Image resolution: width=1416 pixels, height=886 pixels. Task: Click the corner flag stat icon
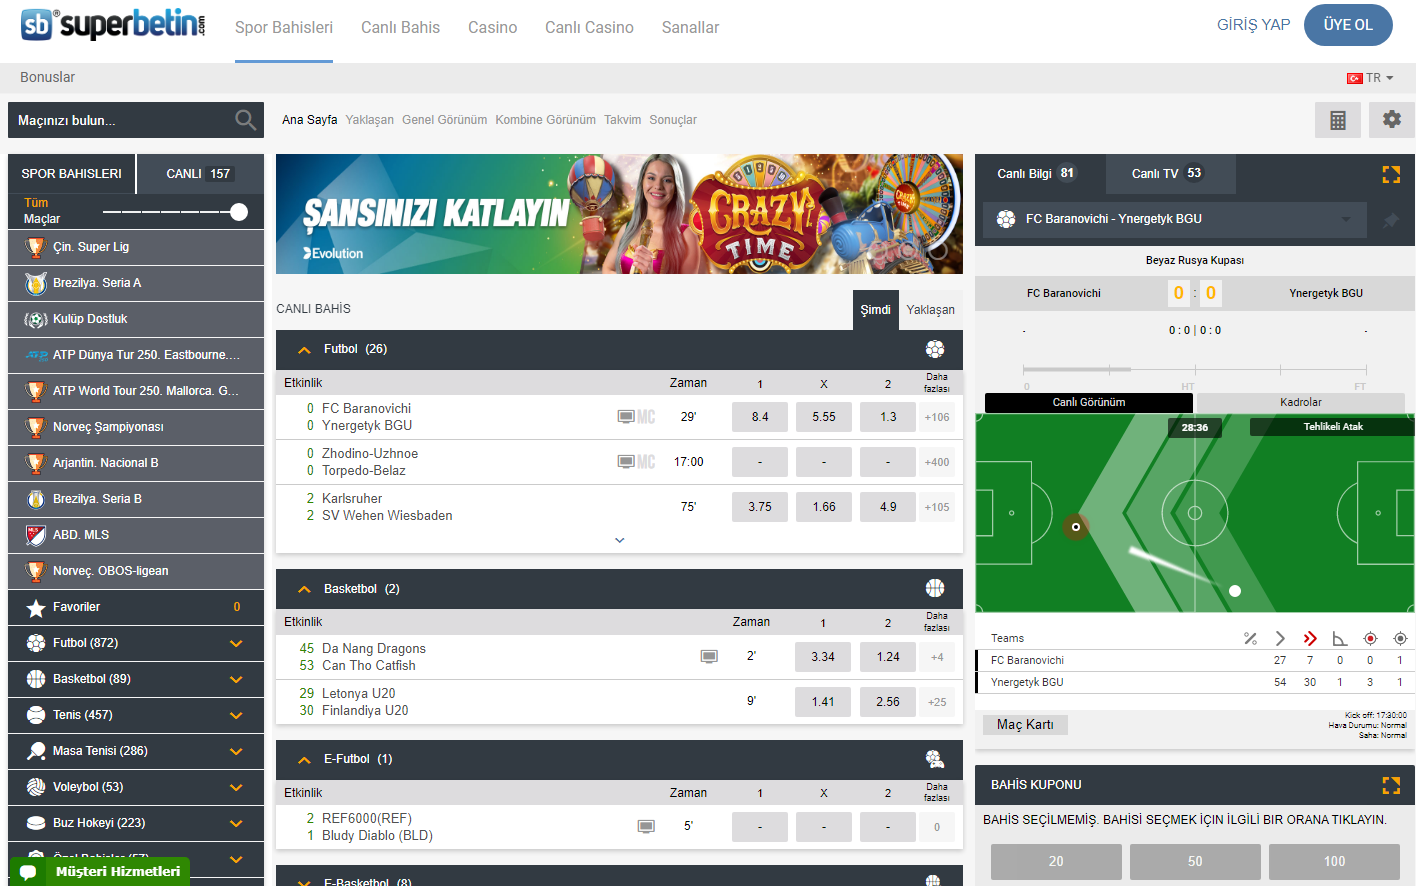tap(1340, 638)
